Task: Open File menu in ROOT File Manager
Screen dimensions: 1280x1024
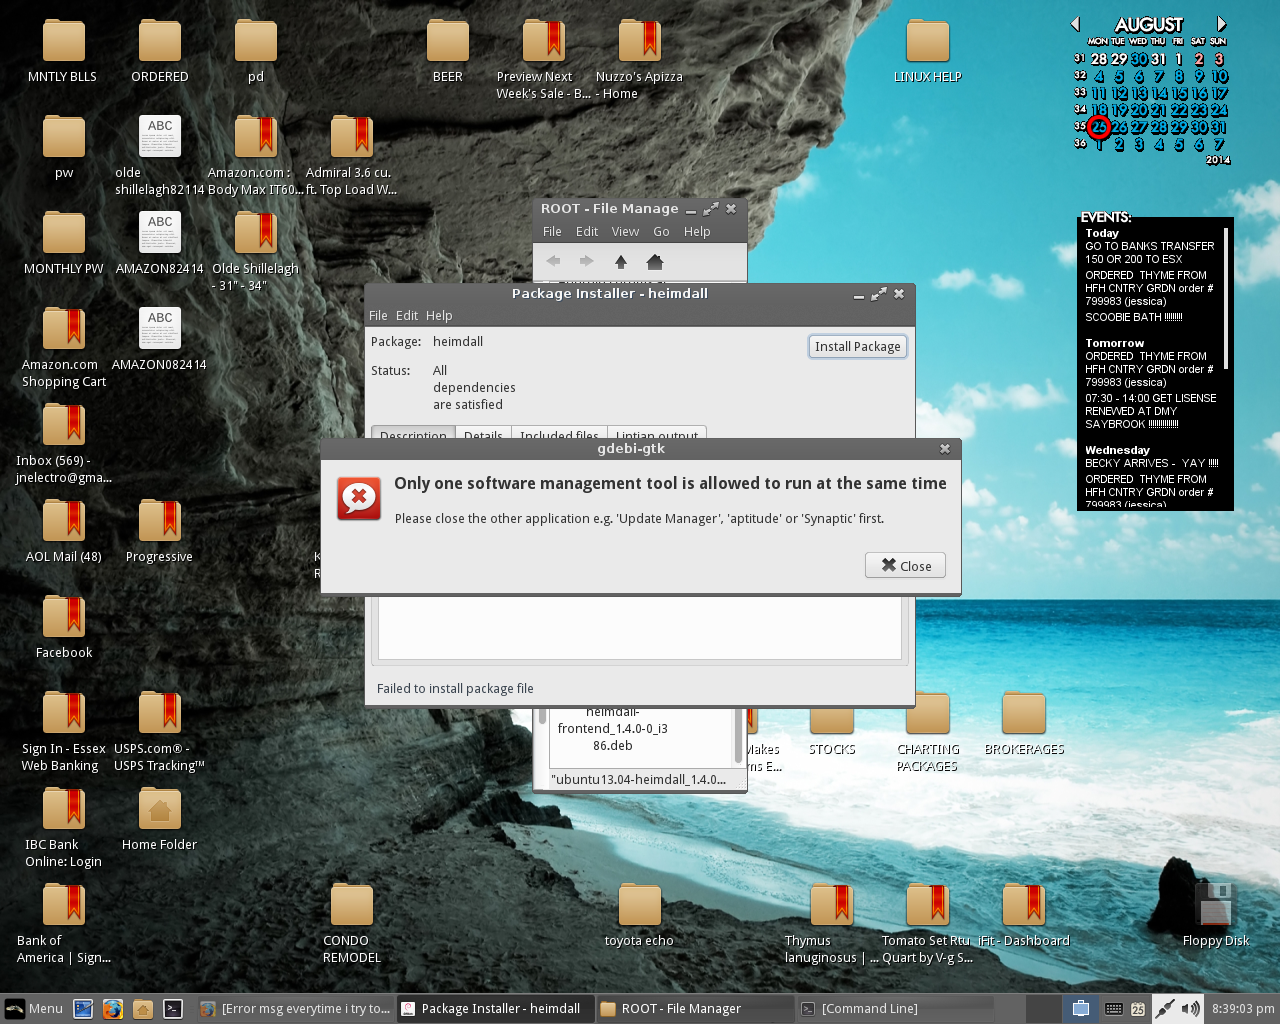Action: click(x=552, y=231)
